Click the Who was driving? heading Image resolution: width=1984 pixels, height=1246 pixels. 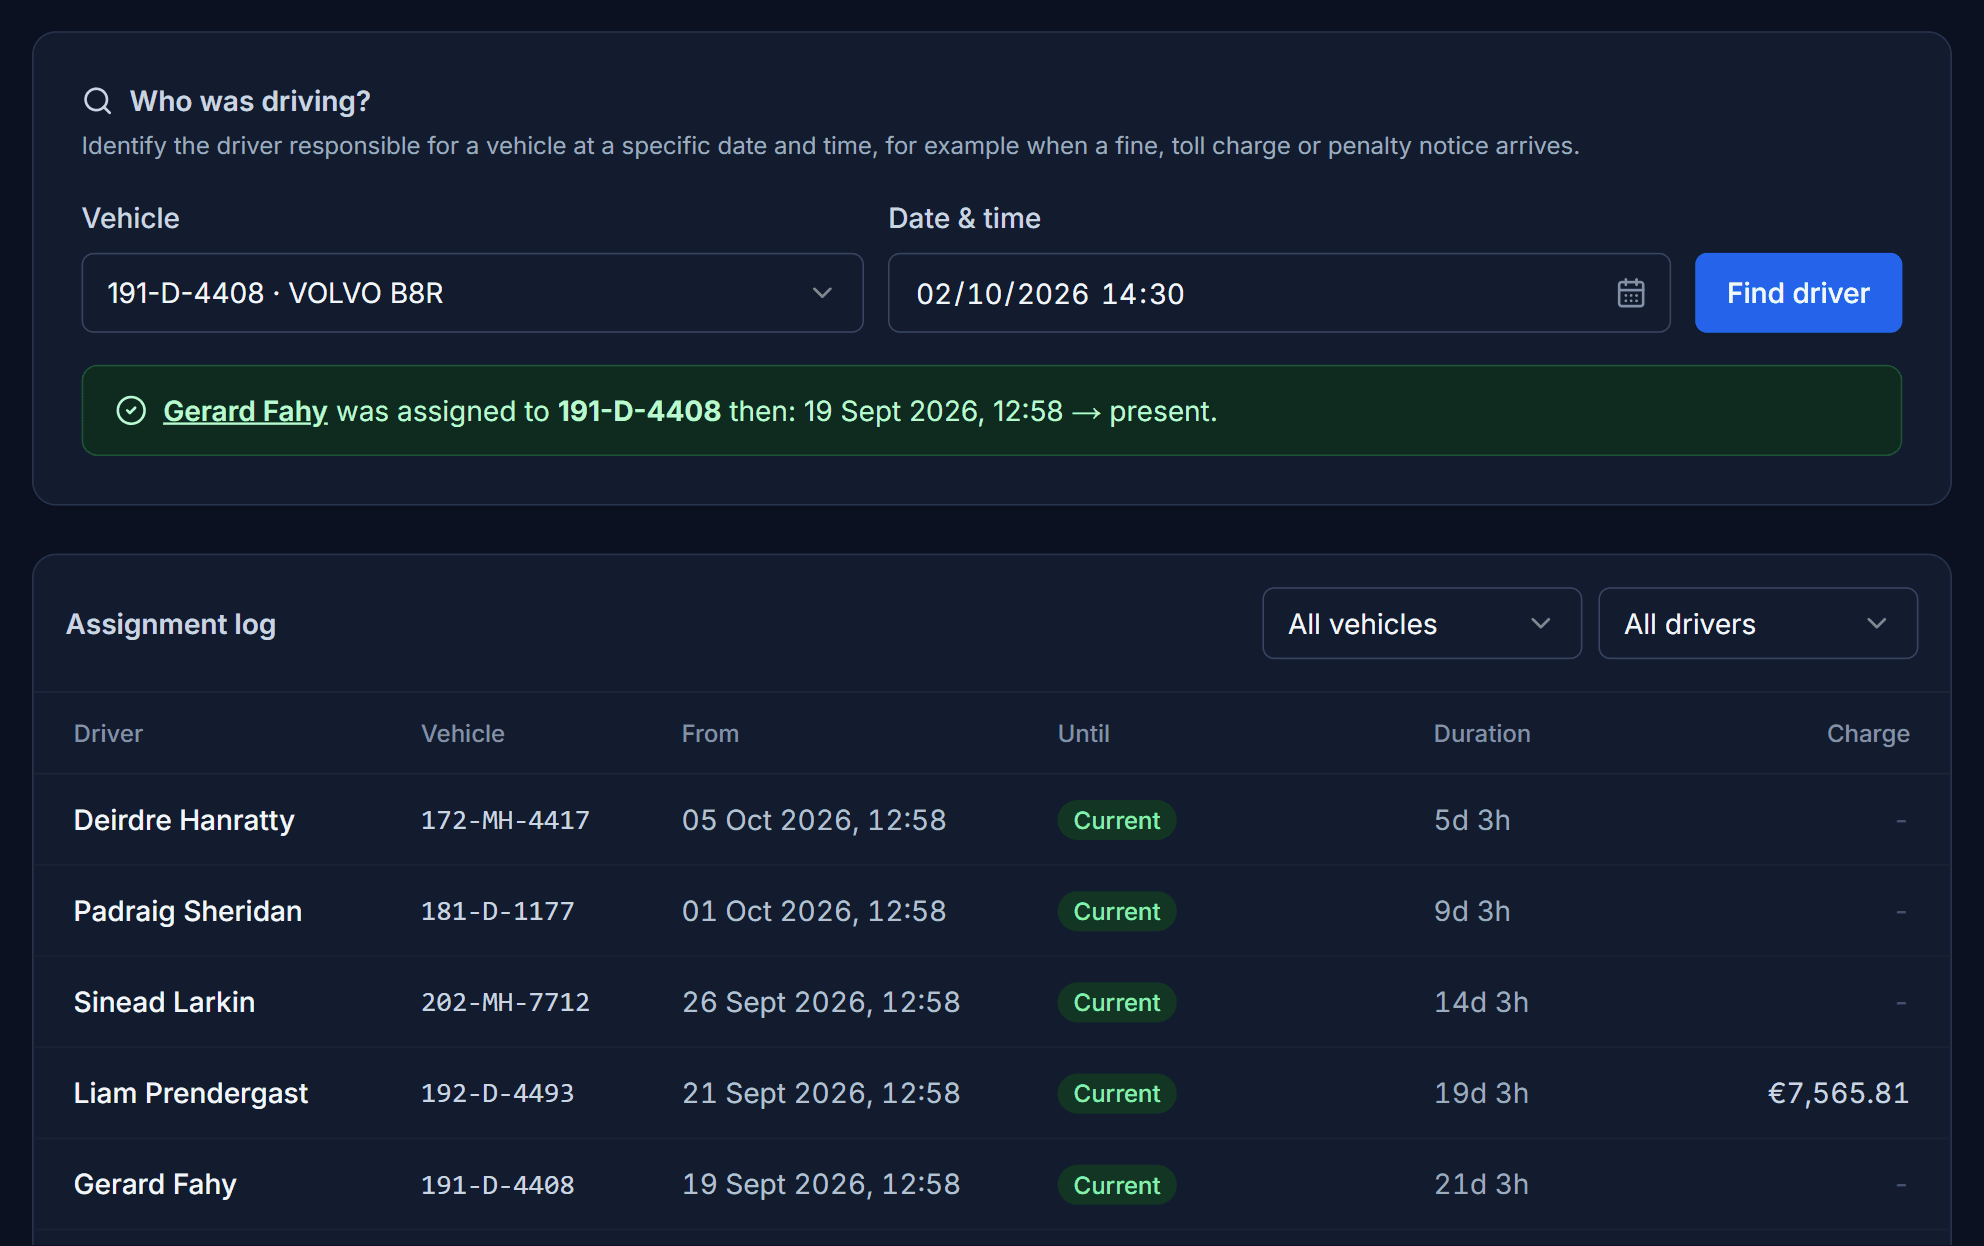tap(250, 101)
